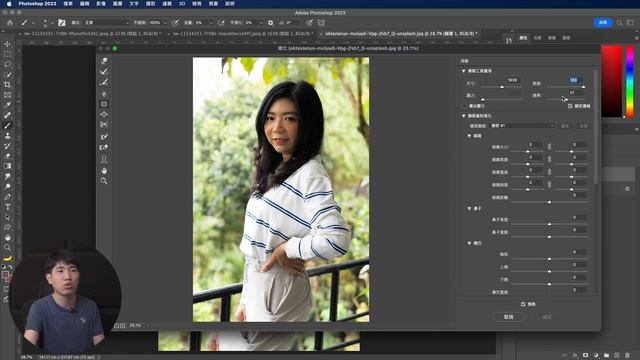Open the Photoshop 2023 menu
Image resolution: width=640 pixels, height=360 pixels.
(37, 4)
